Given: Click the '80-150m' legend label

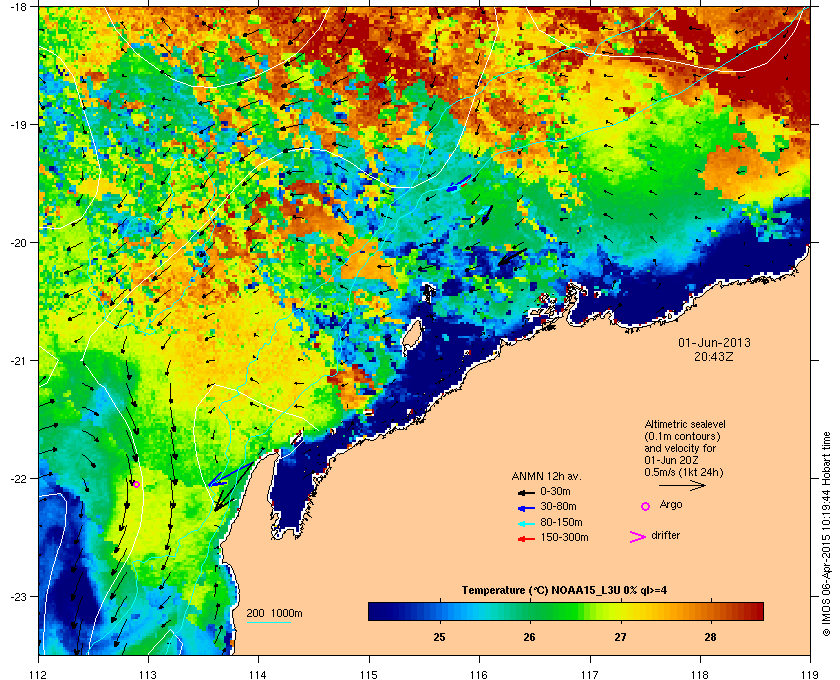Looking at the screenshot, I should click(x=561, y=522).
